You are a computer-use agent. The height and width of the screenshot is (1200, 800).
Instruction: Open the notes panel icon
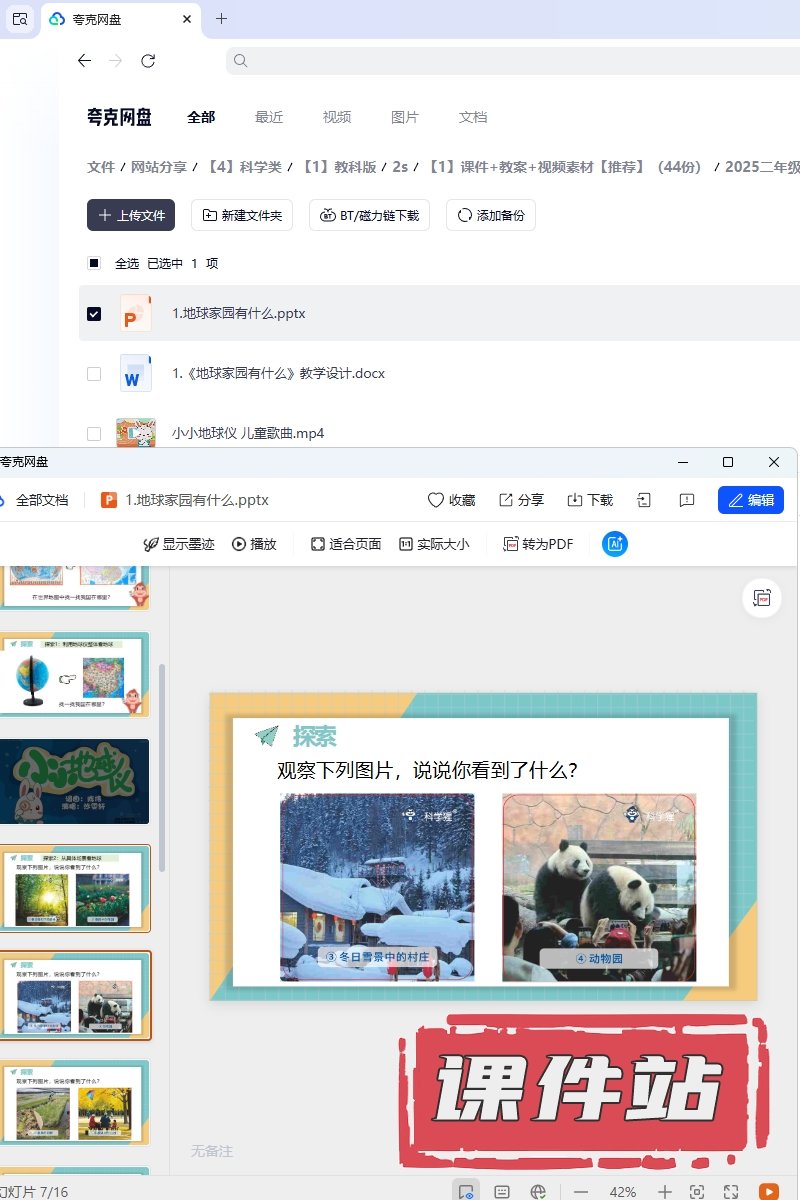click(502, 1192)
